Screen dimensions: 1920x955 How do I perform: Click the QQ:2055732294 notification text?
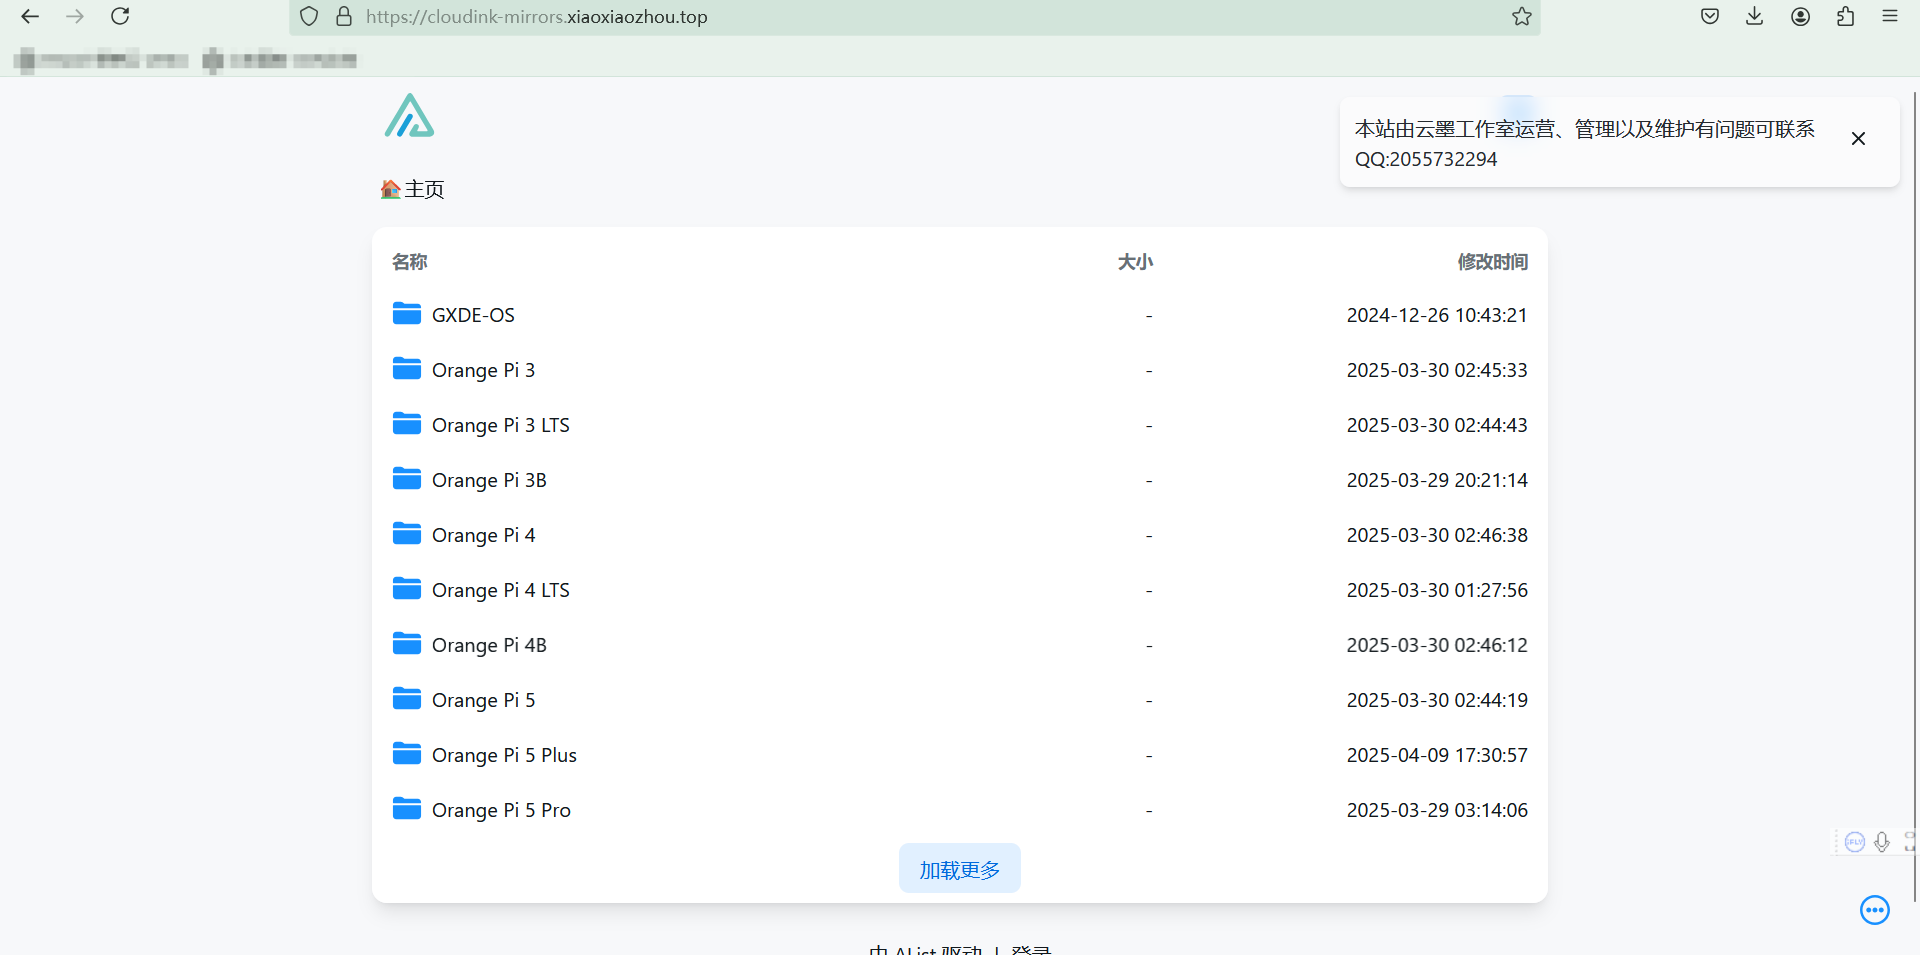pos(1426,159)
